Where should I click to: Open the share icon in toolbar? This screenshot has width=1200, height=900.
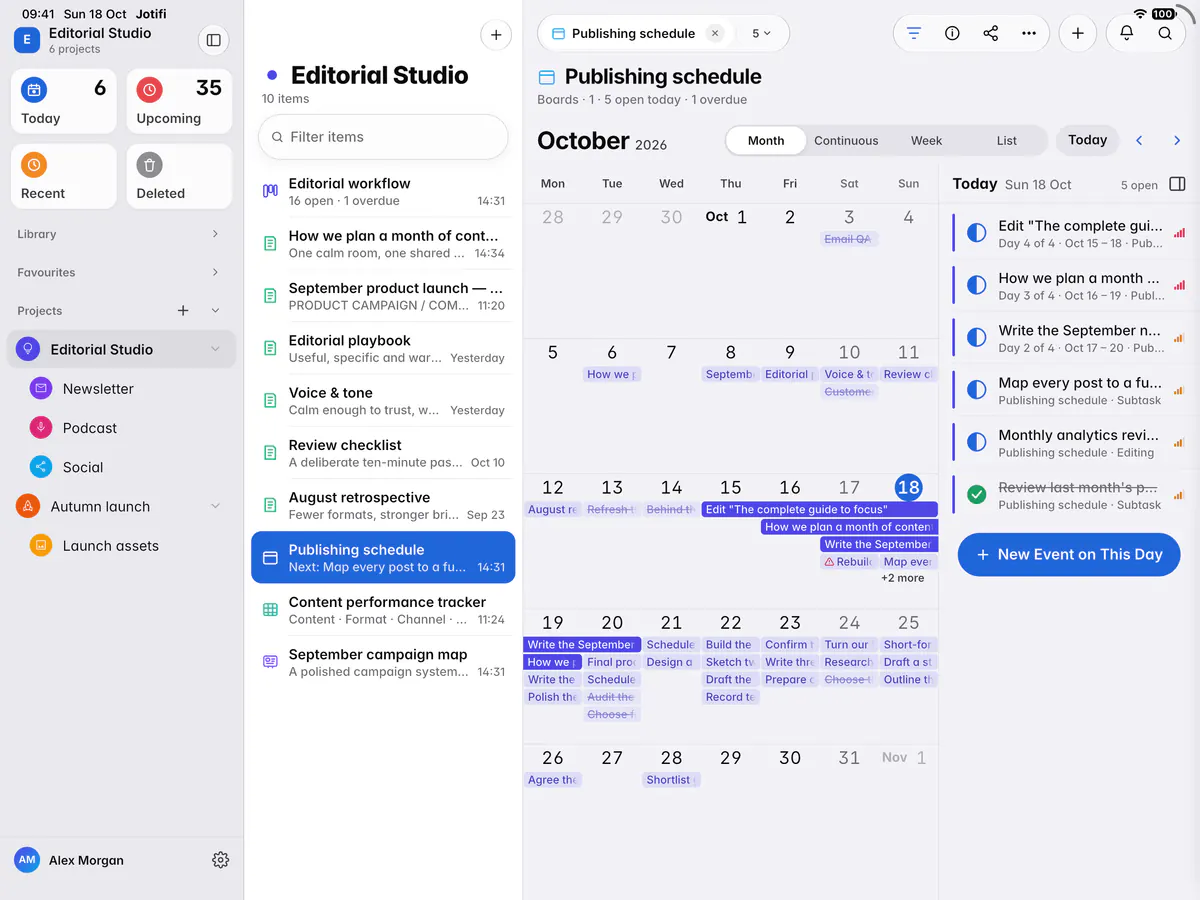pyautogui.click(x=991, y=33)
